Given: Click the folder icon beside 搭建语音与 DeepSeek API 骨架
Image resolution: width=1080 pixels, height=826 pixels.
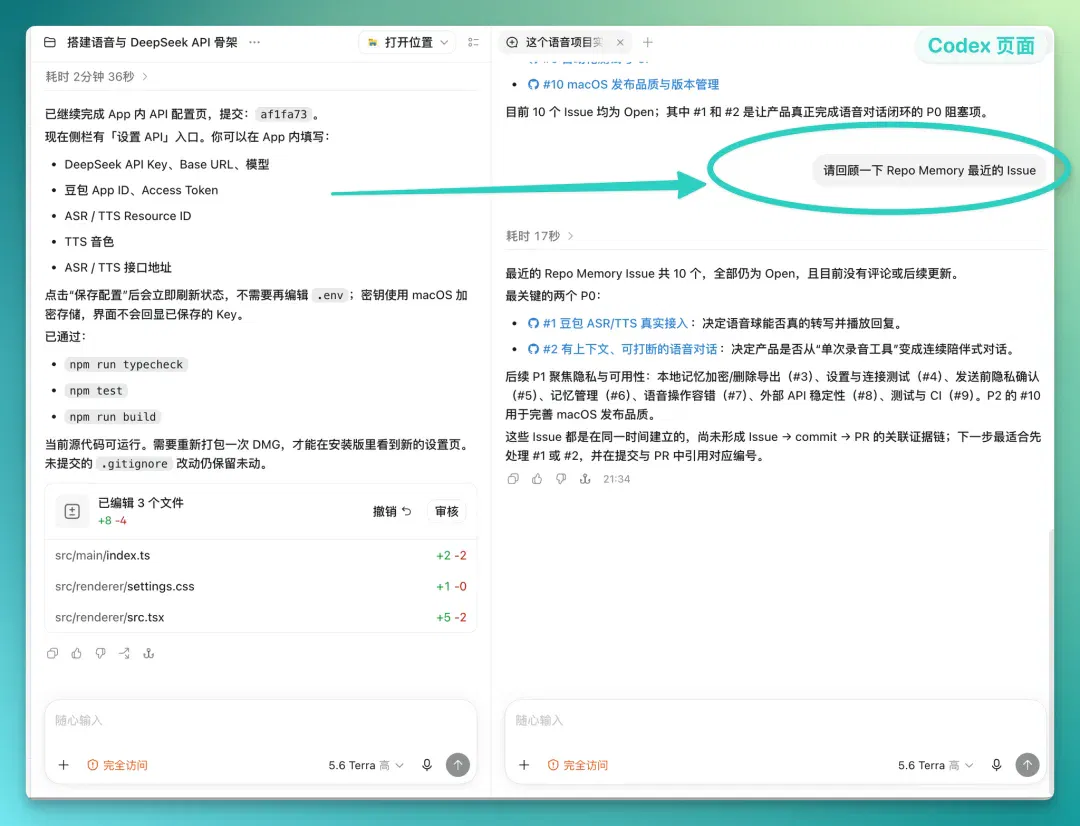Looking at the screenshot, I should tap(50, 43).
